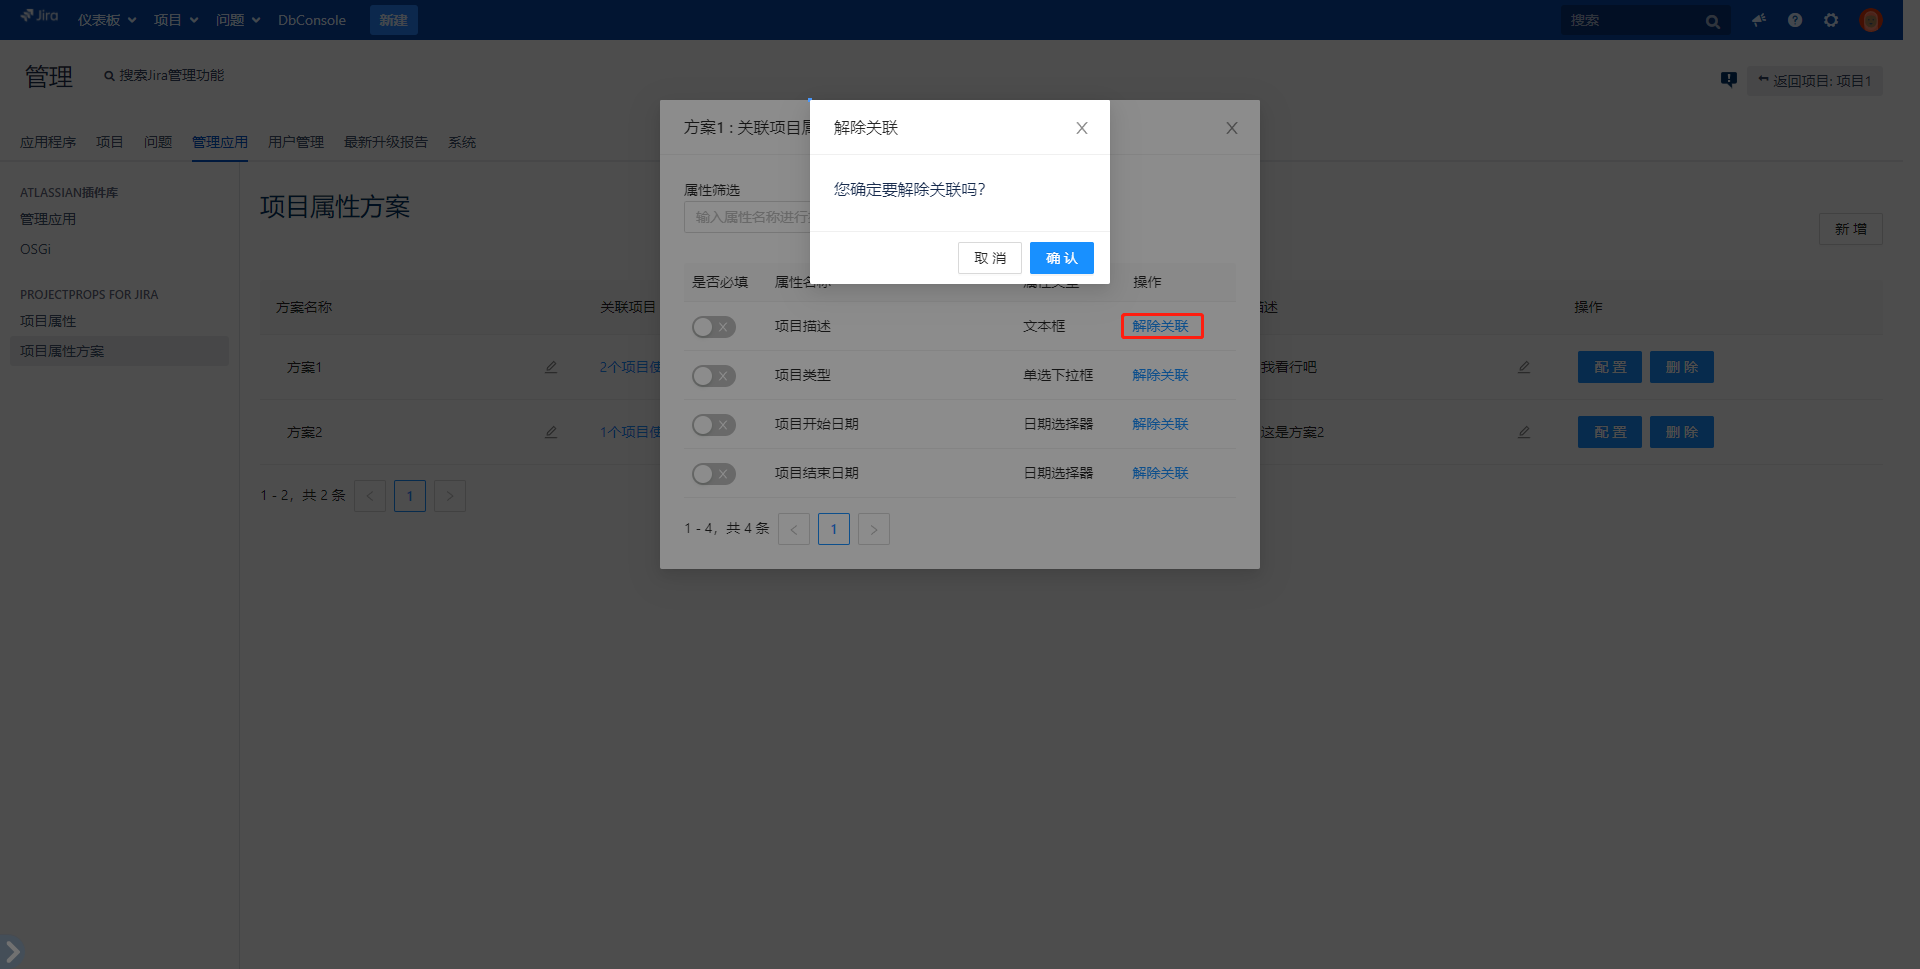Toggle required switch for 项目结束日期
Image resolution: width=1920 pixels, height=969 pixels.
click(x=713, y=474)
